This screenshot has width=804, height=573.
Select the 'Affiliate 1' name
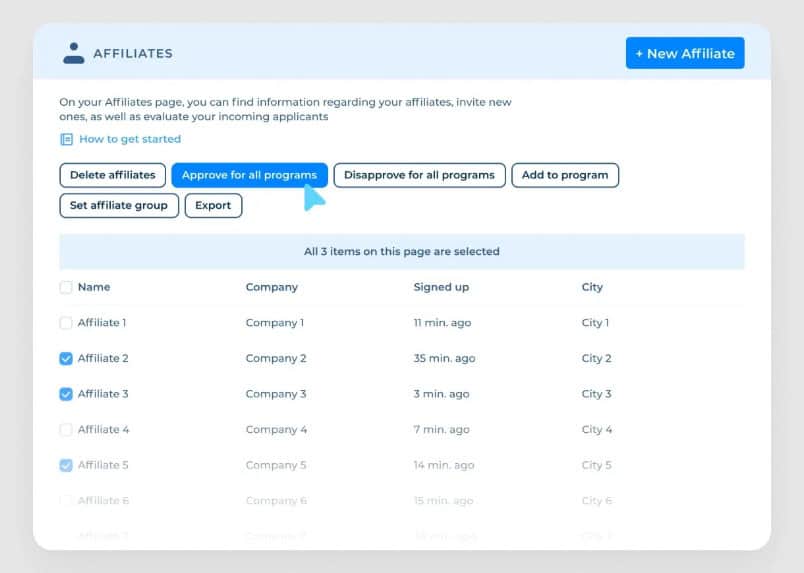click(102, 323)
